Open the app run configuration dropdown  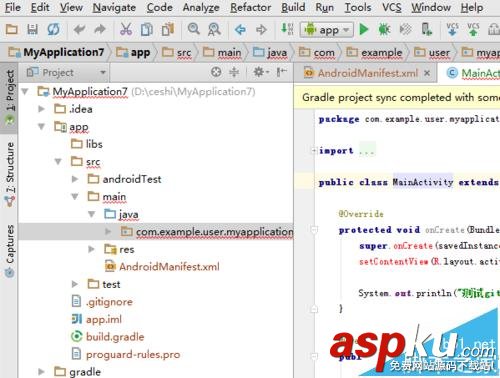(x=327, y=30)
